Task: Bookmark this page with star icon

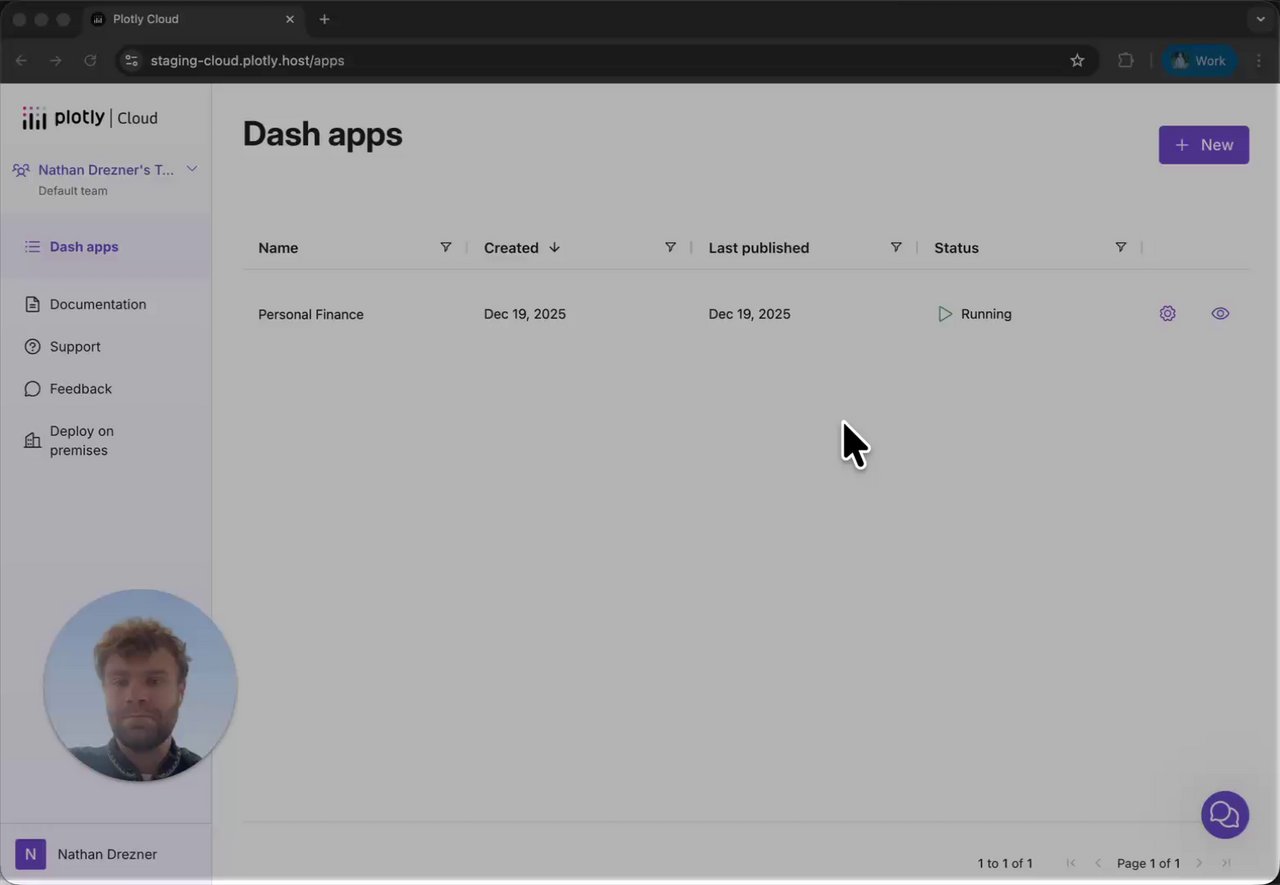Action: (x=1077, y=61)
